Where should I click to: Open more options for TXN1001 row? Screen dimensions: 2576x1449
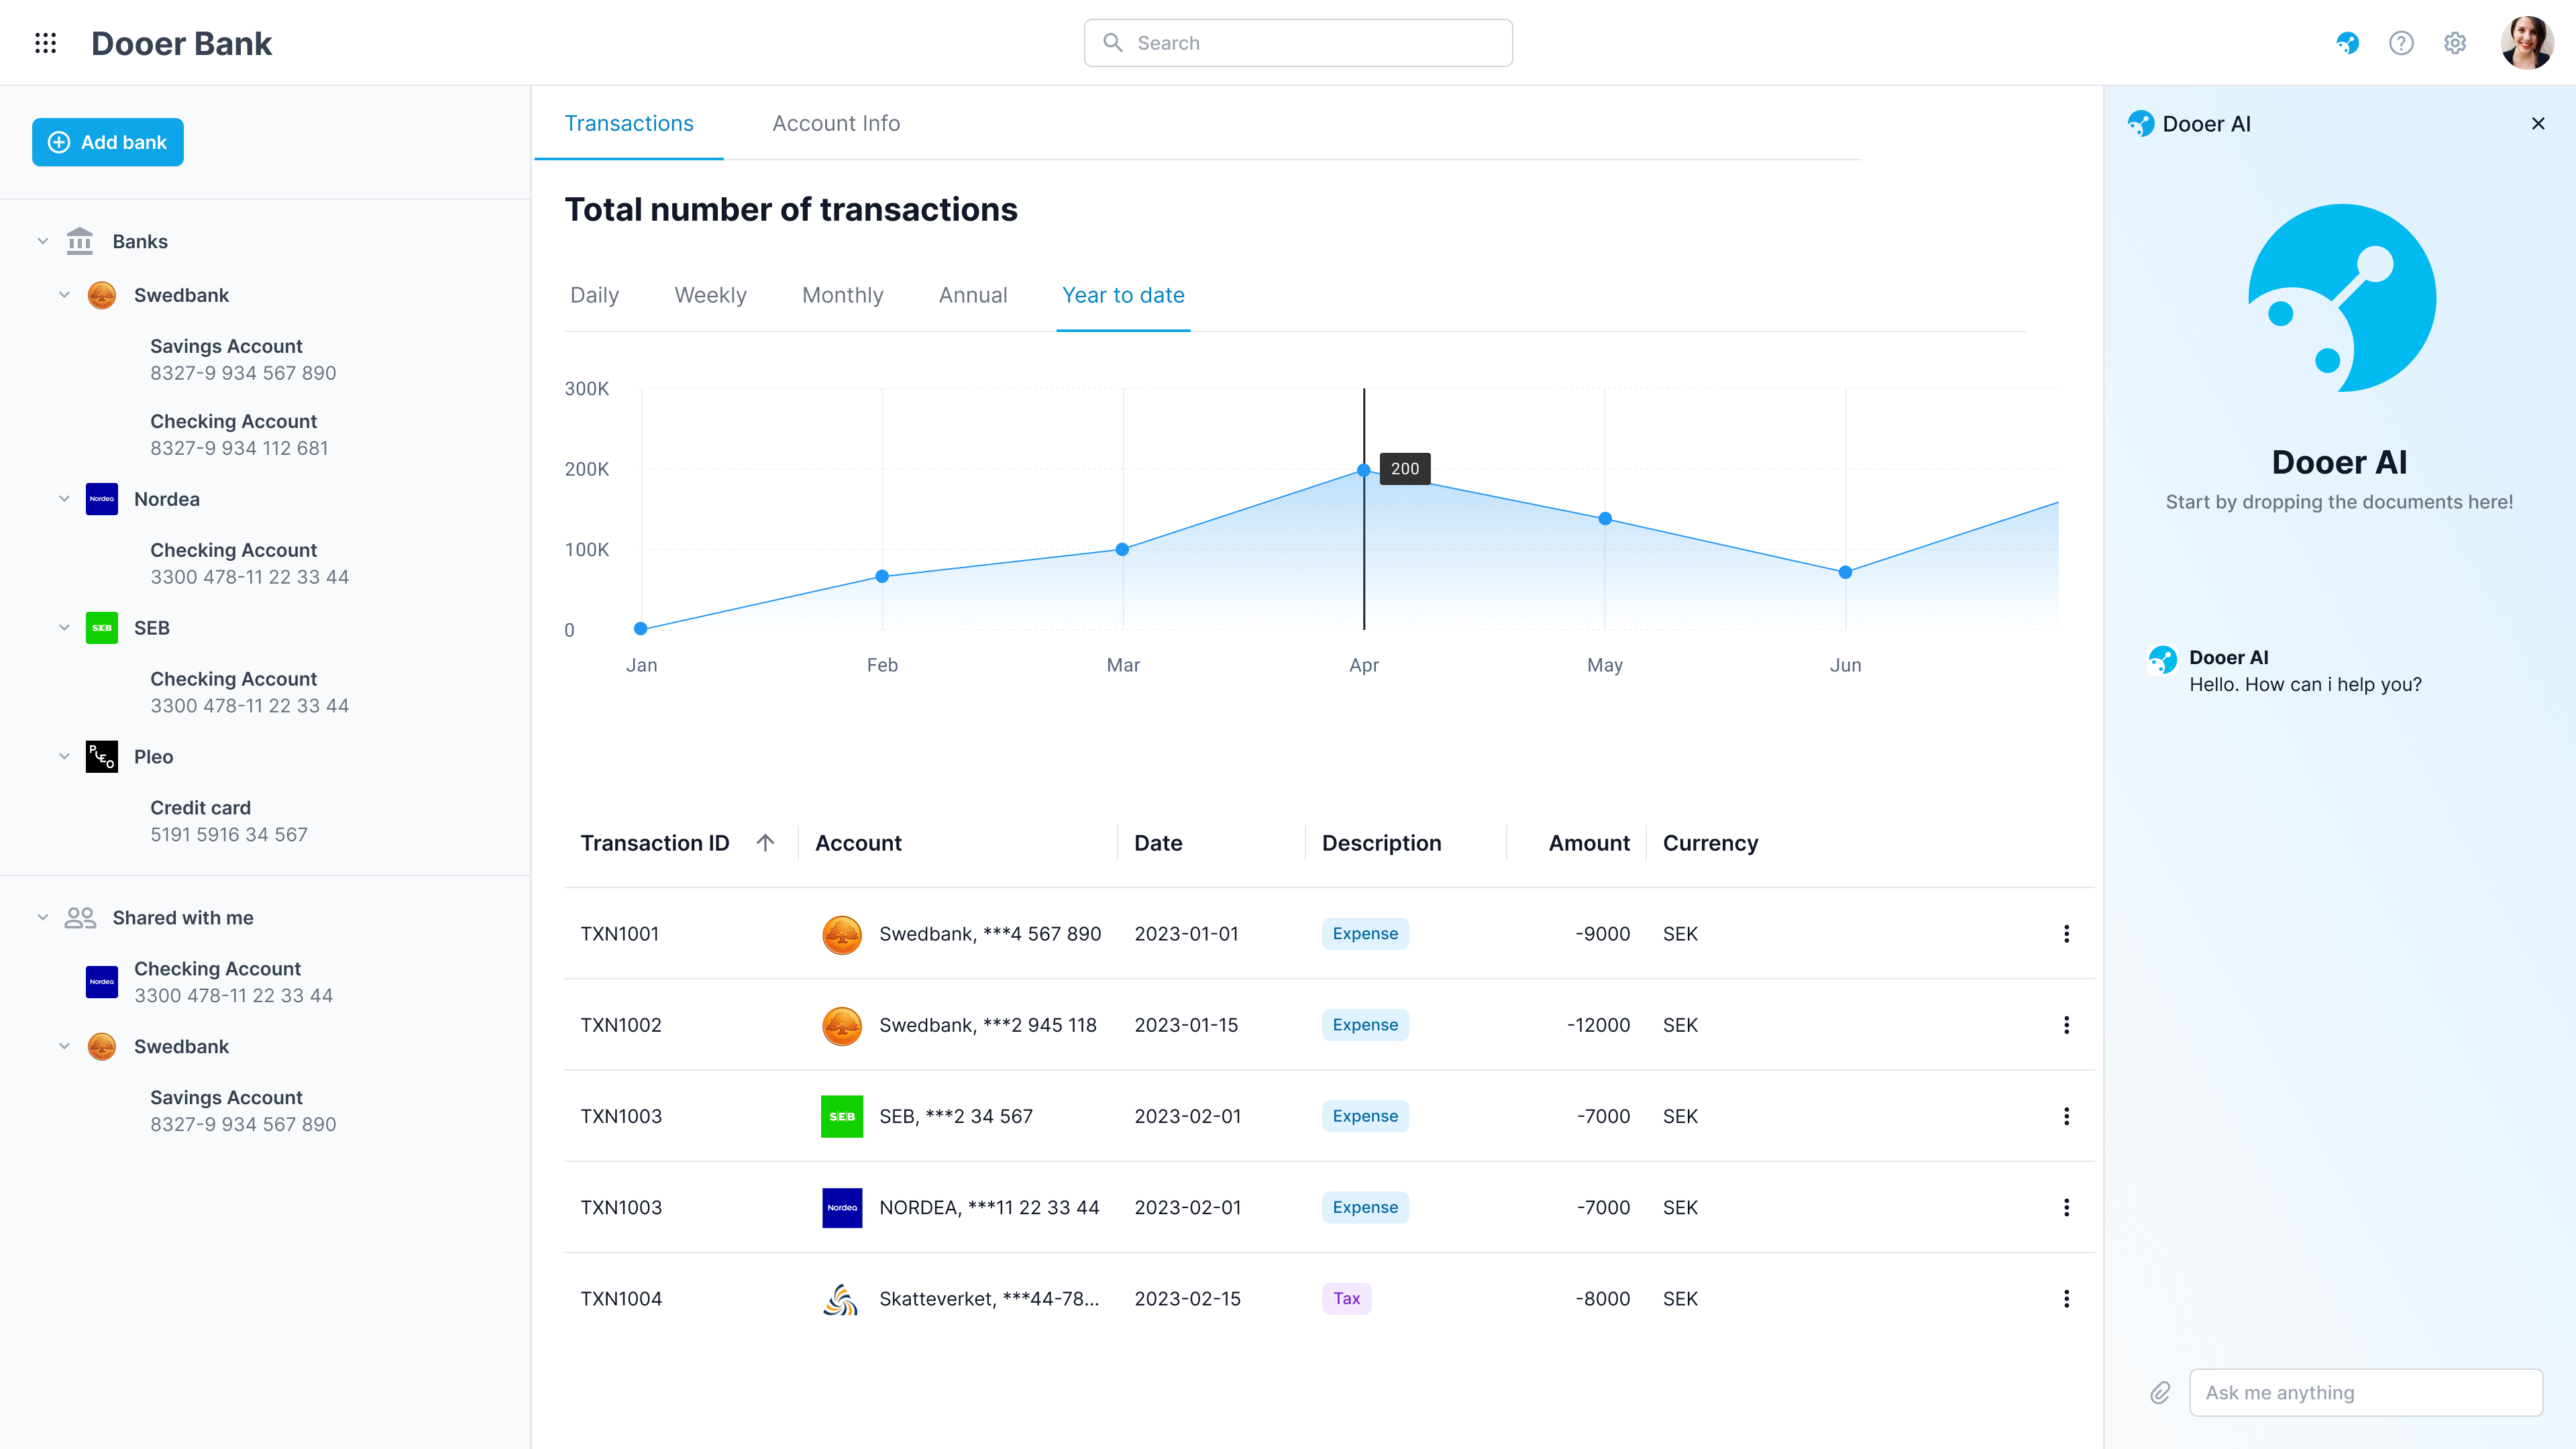point(2066,934)
